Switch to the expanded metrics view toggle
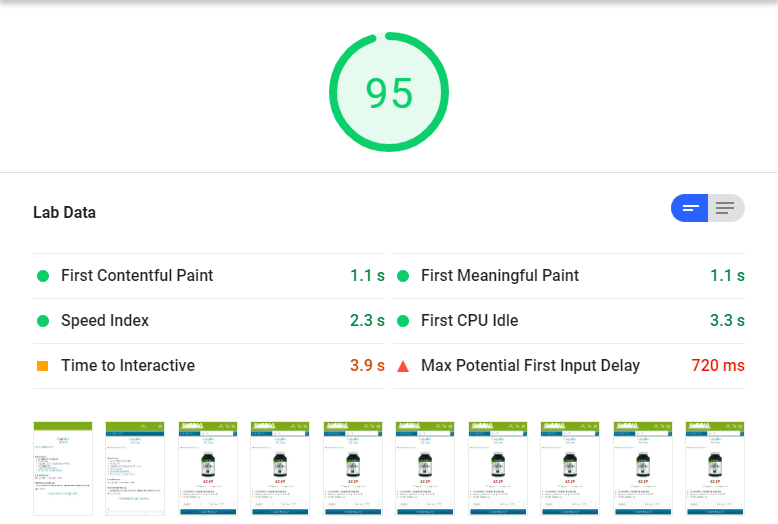Image resolution: width=778 pixels, height=524 pixels. tap(726, 208)
